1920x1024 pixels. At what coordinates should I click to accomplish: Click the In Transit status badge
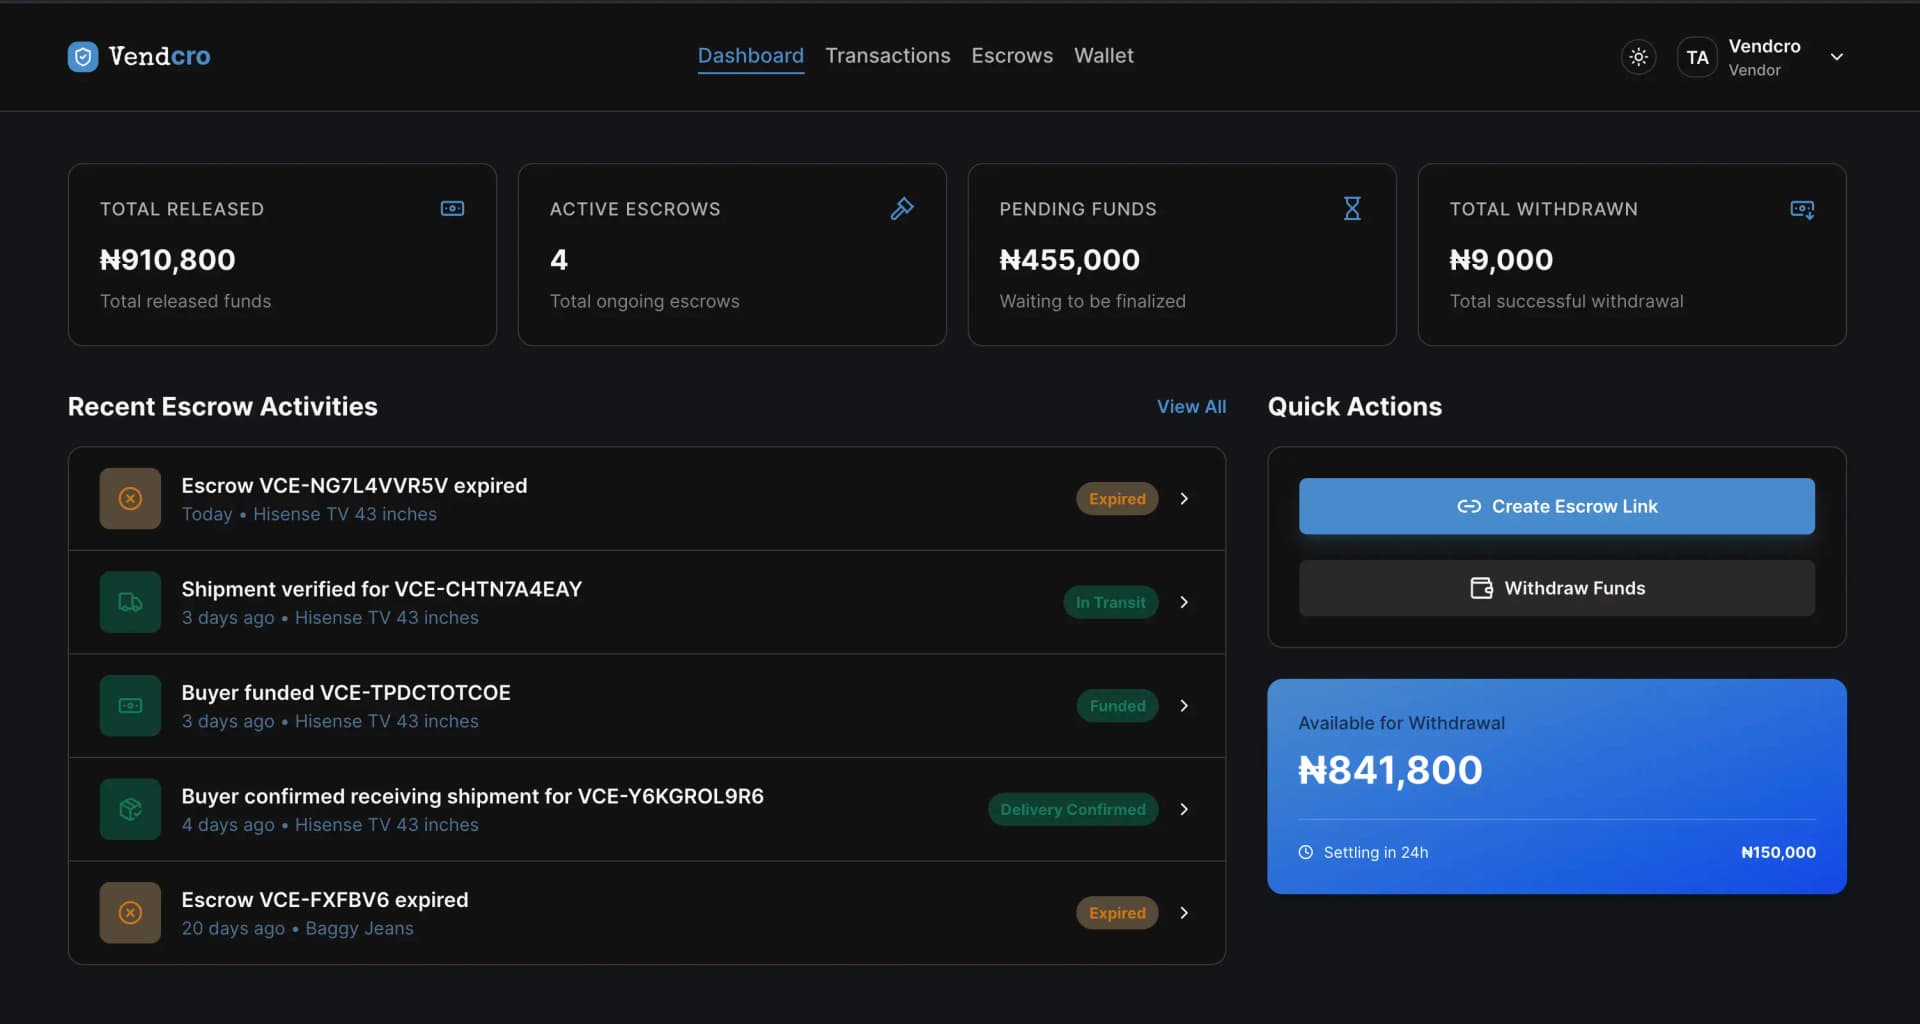click(1110, 602)
